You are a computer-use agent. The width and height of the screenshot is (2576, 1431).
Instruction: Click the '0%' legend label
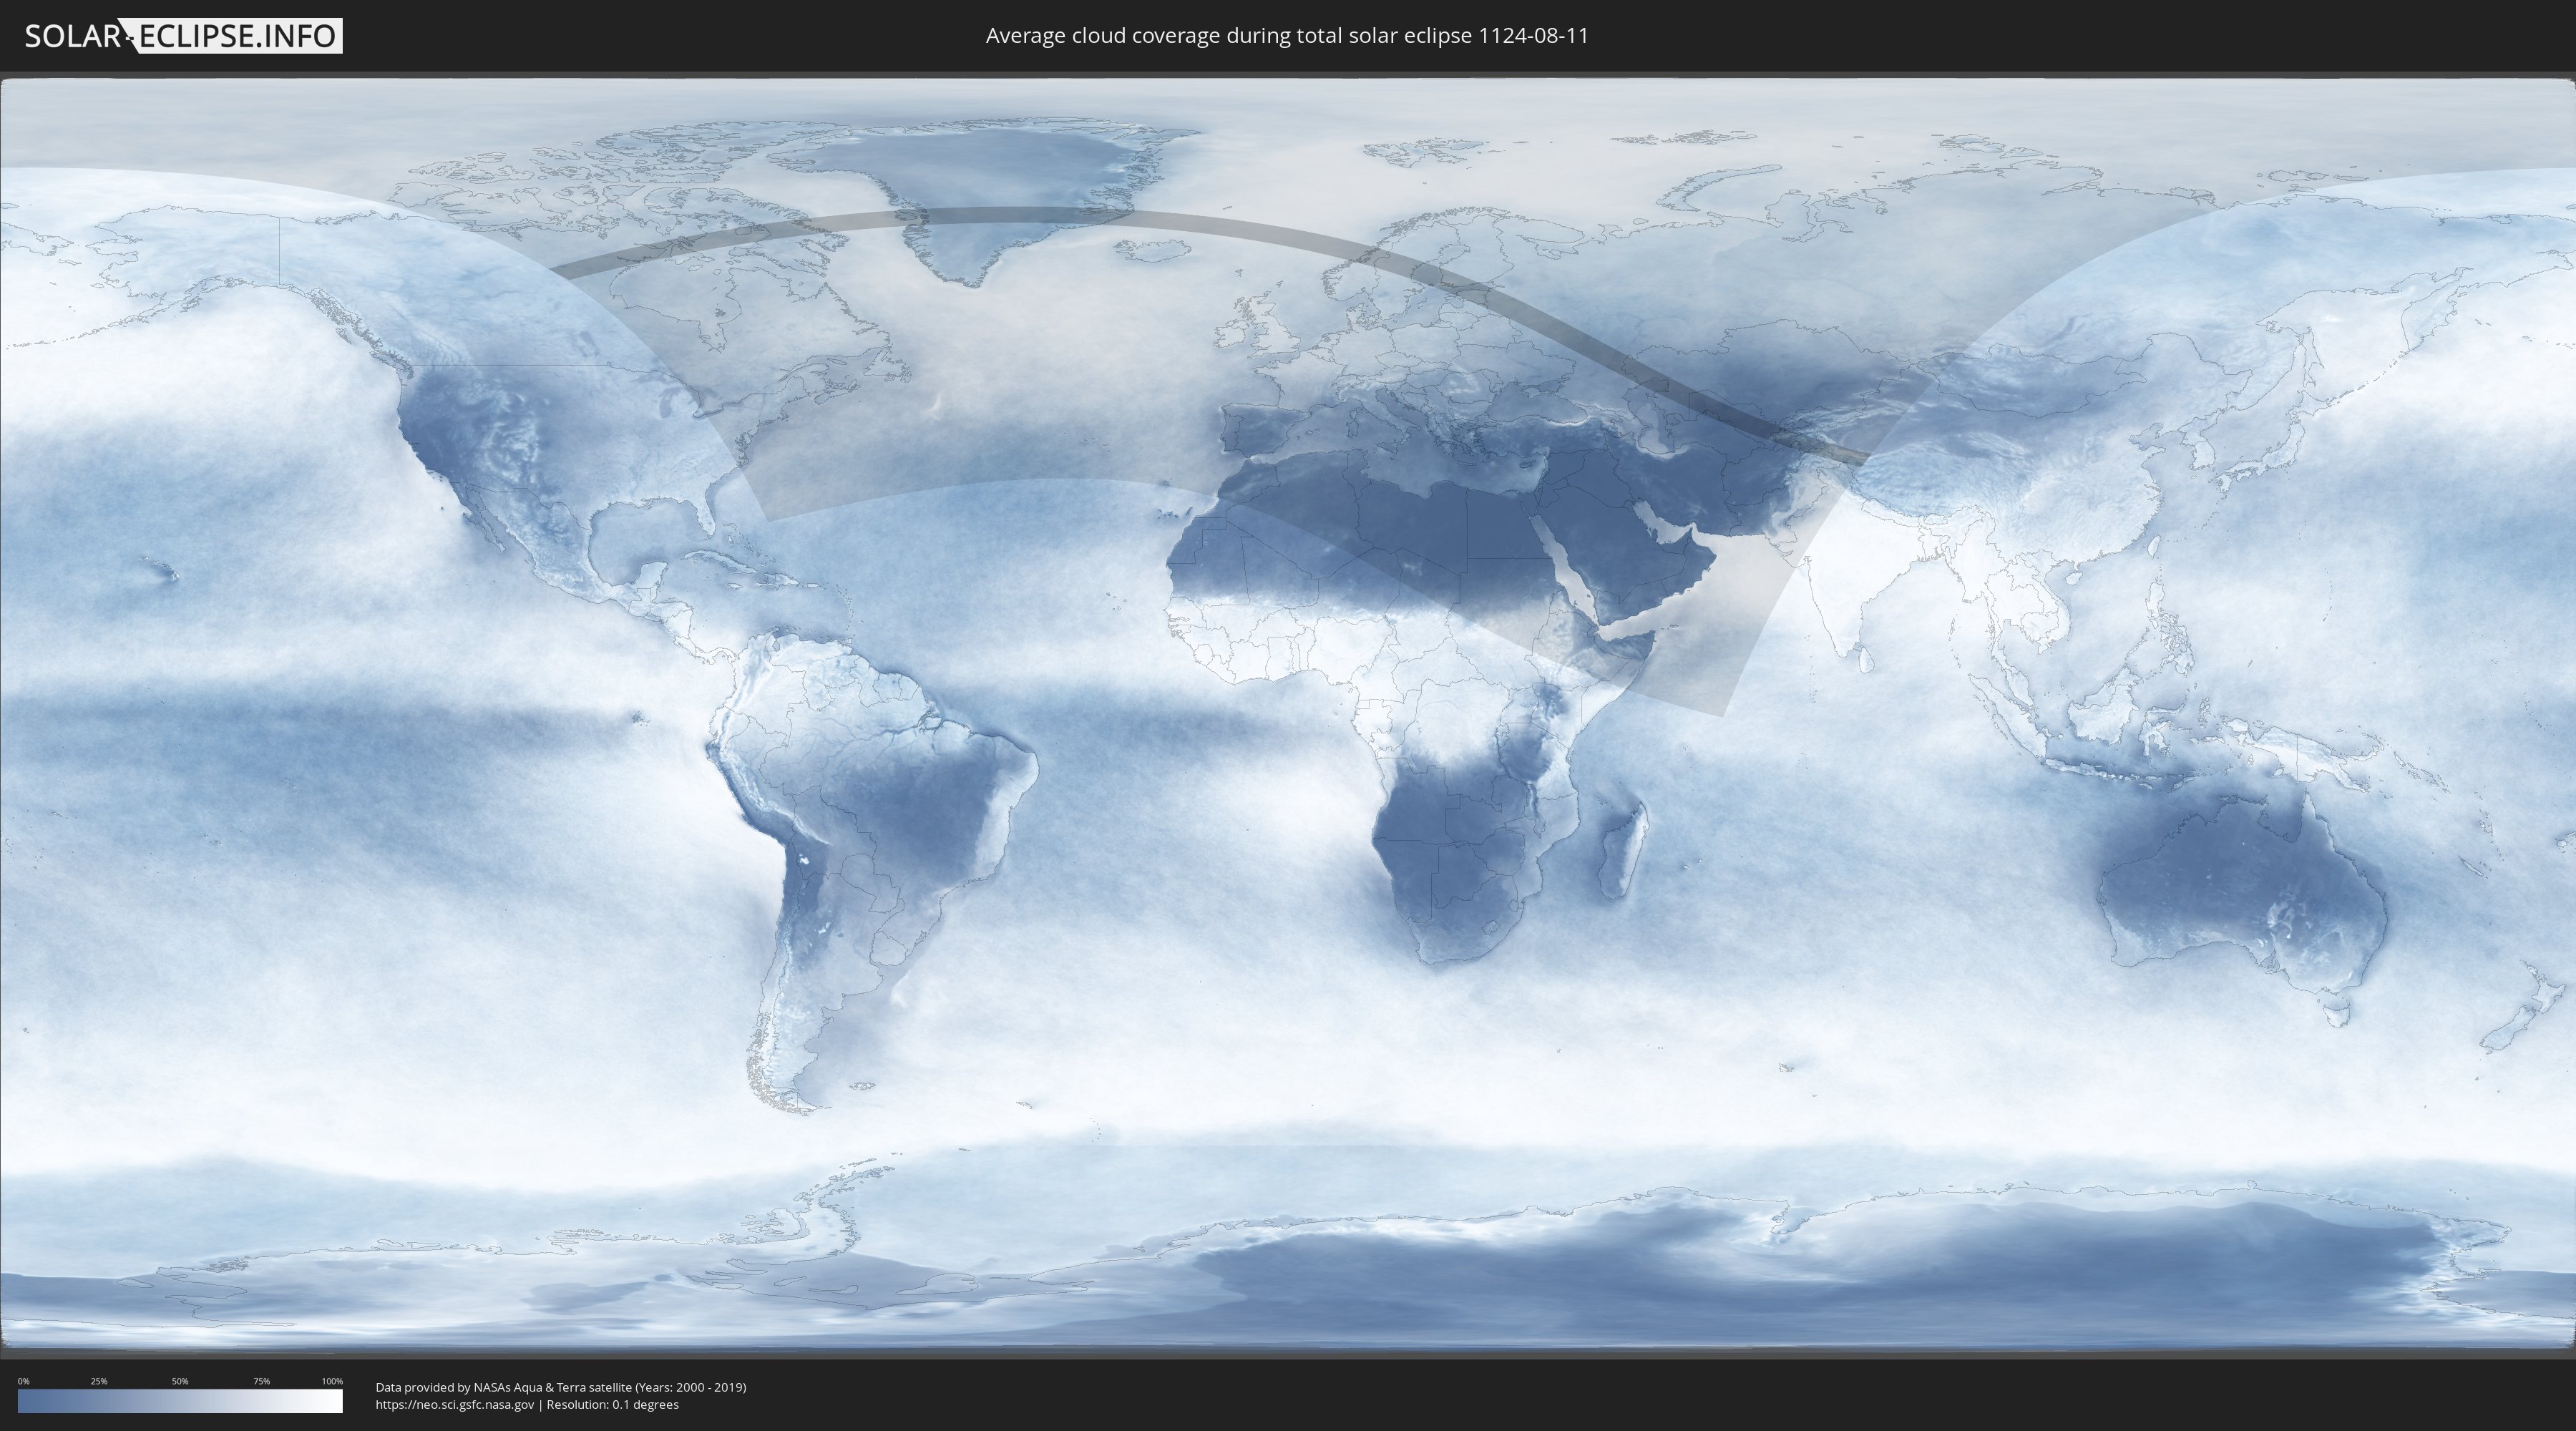click(x=24, y=1381)
